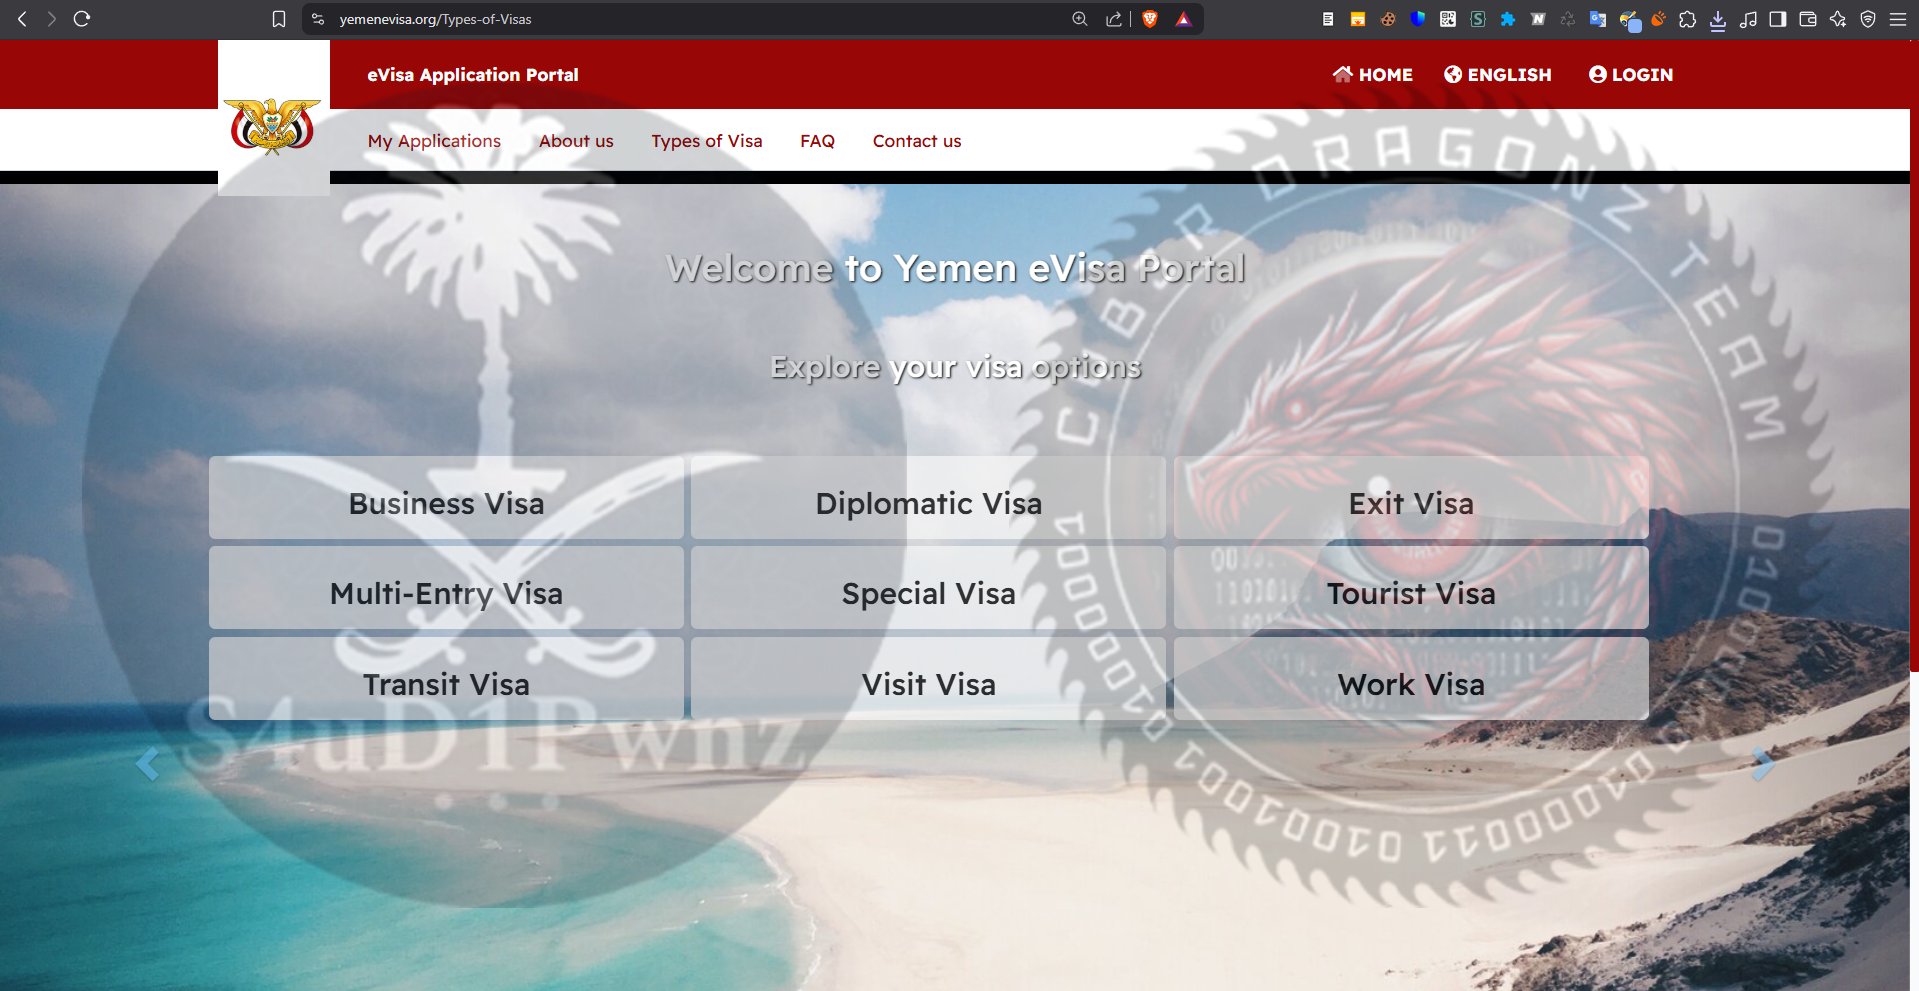Open the cookie extension icon
1919x991 pixels.
[x=1388, y=19]
